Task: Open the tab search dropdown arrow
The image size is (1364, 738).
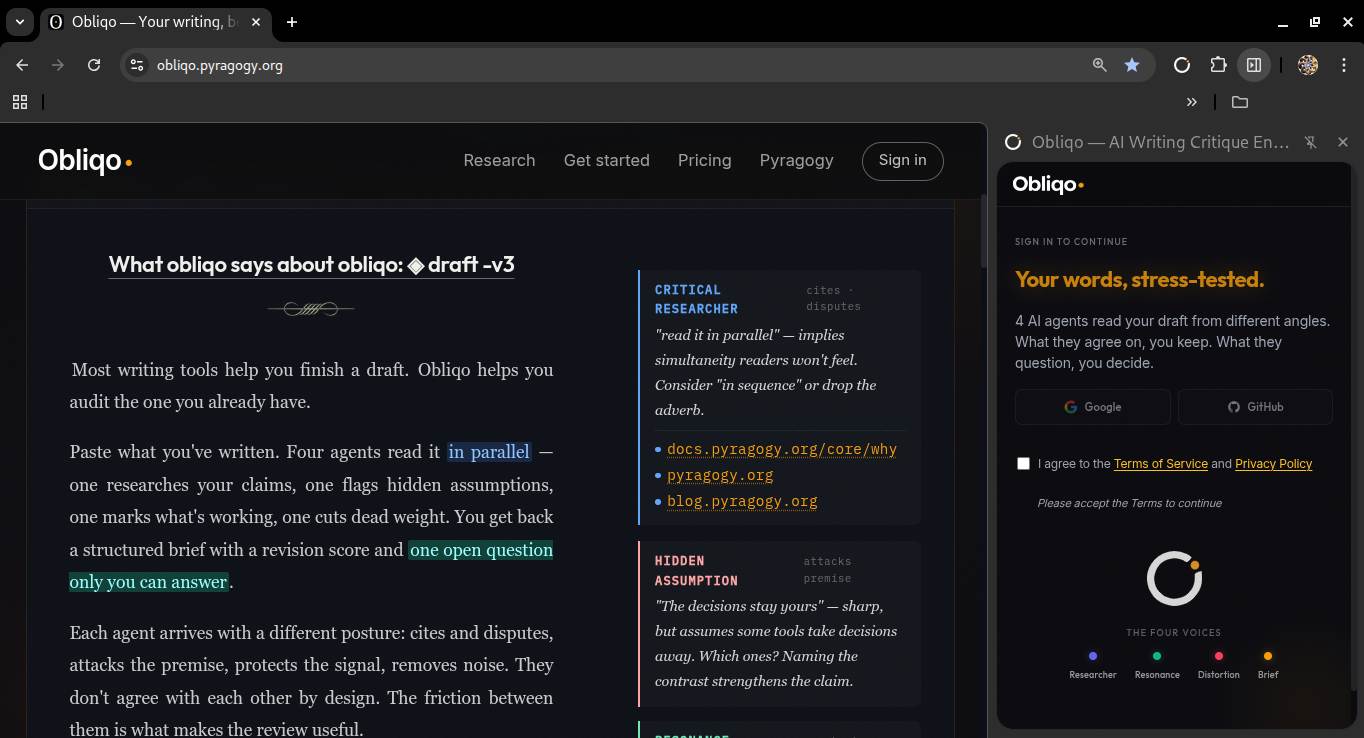Action: coord(20,22)
